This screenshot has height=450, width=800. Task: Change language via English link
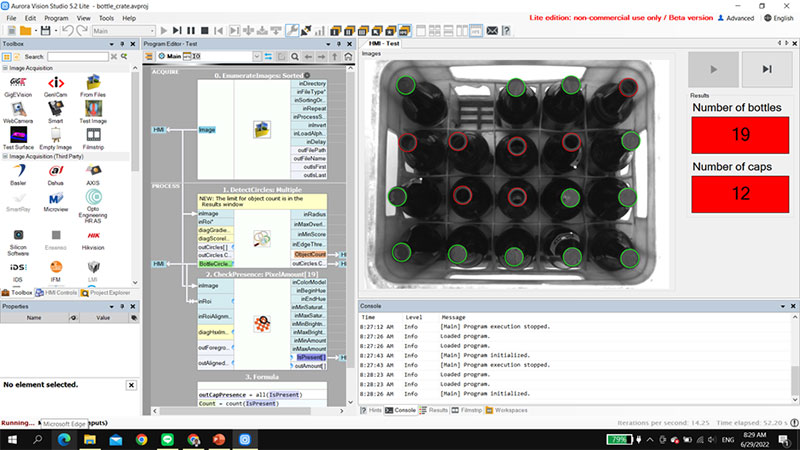pos(779,18)
